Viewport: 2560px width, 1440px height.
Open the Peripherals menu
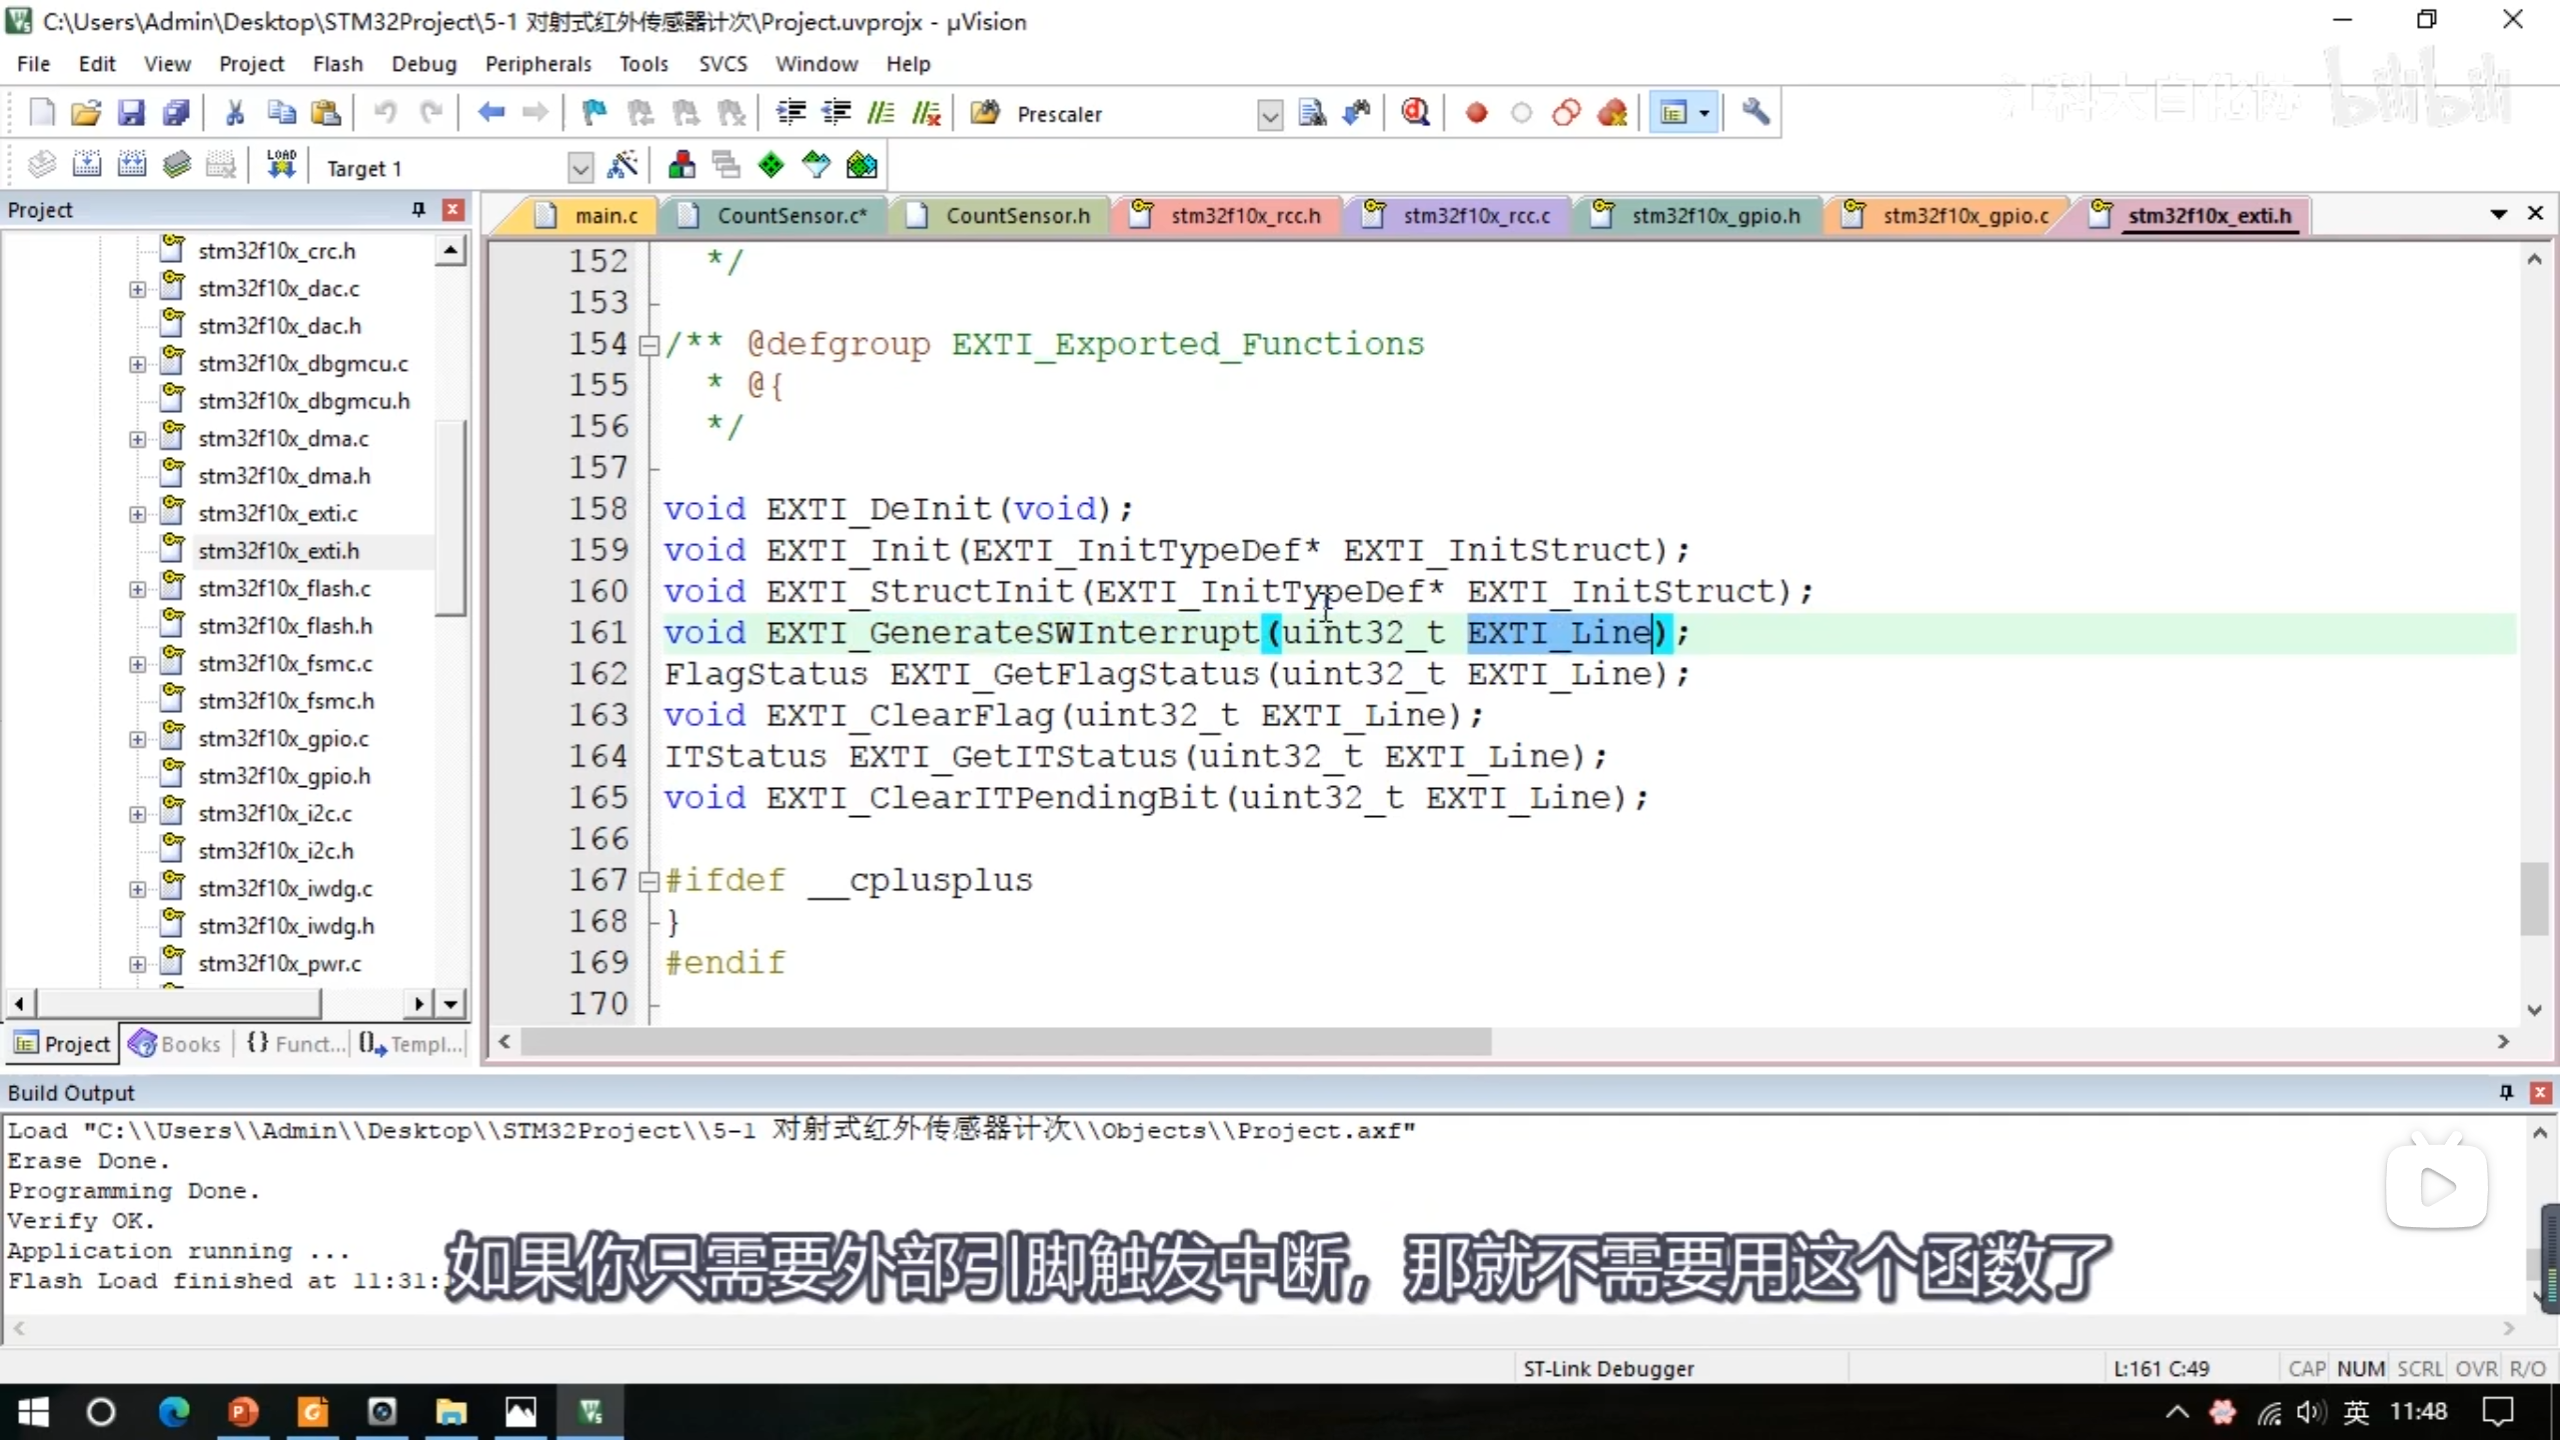pyautogui.click(x=538, y=64)
